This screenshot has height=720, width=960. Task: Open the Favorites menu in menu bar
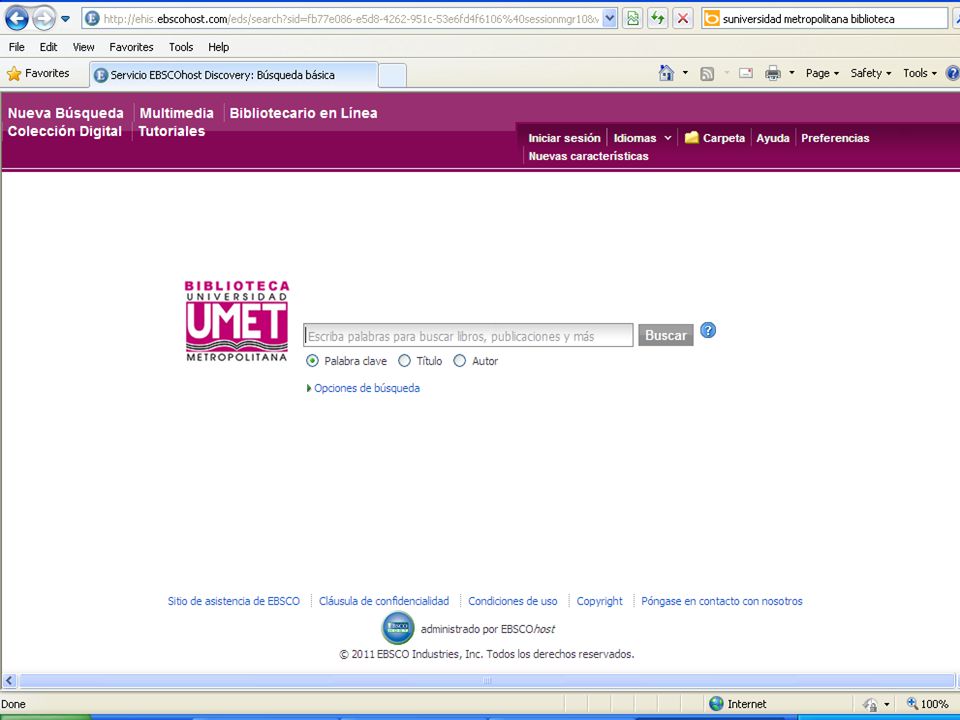point(131,47)
